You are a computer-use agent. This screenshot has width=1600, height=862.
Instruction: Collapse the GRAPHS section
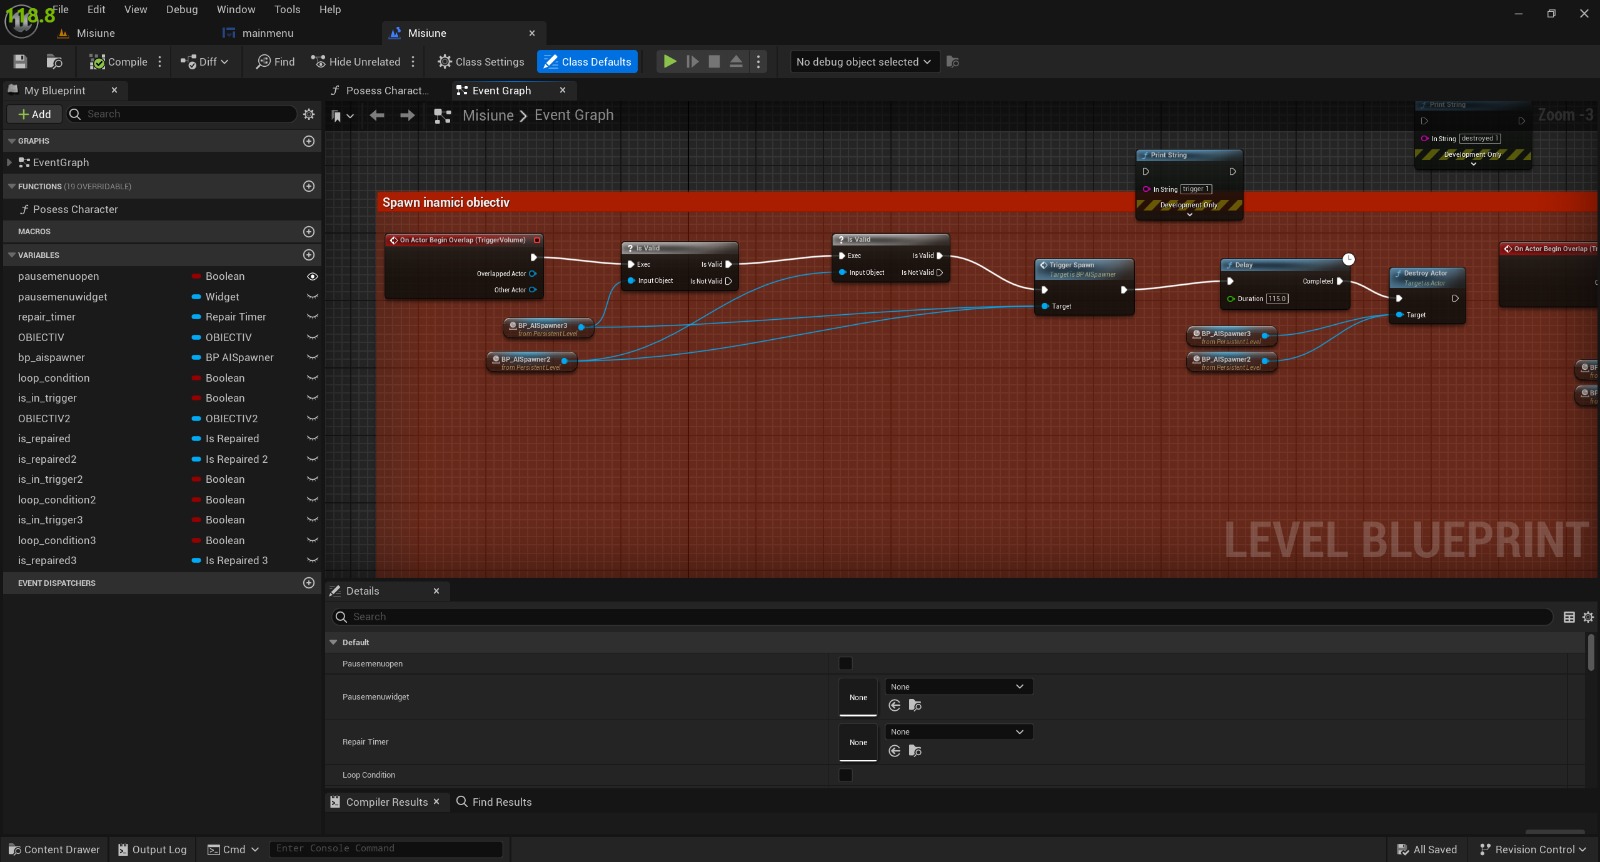(x=12, y=141)
